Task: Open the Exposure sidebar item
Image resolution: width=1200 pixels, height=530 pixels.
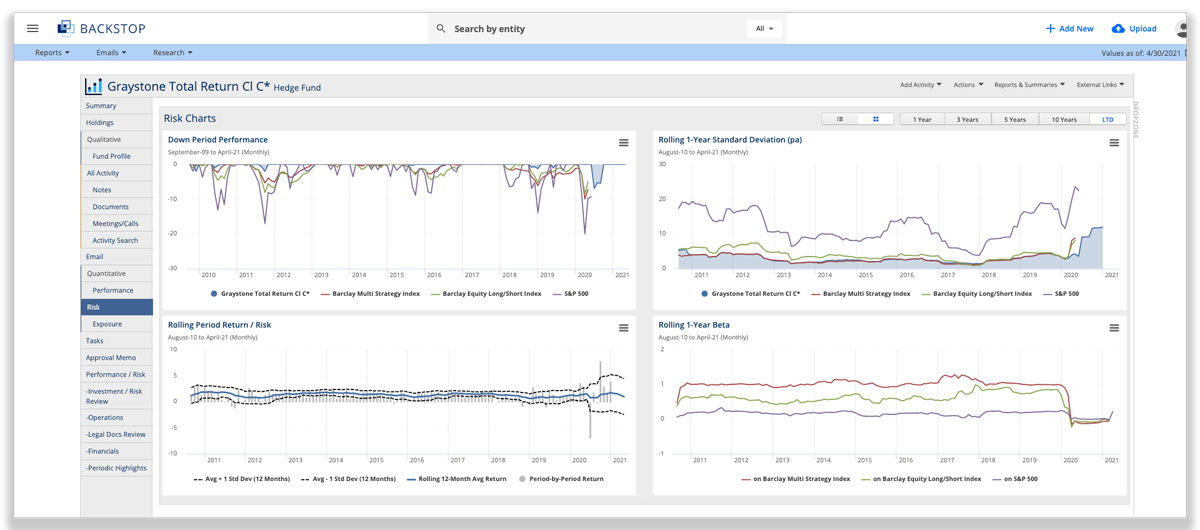Action: tap(117, 324)
